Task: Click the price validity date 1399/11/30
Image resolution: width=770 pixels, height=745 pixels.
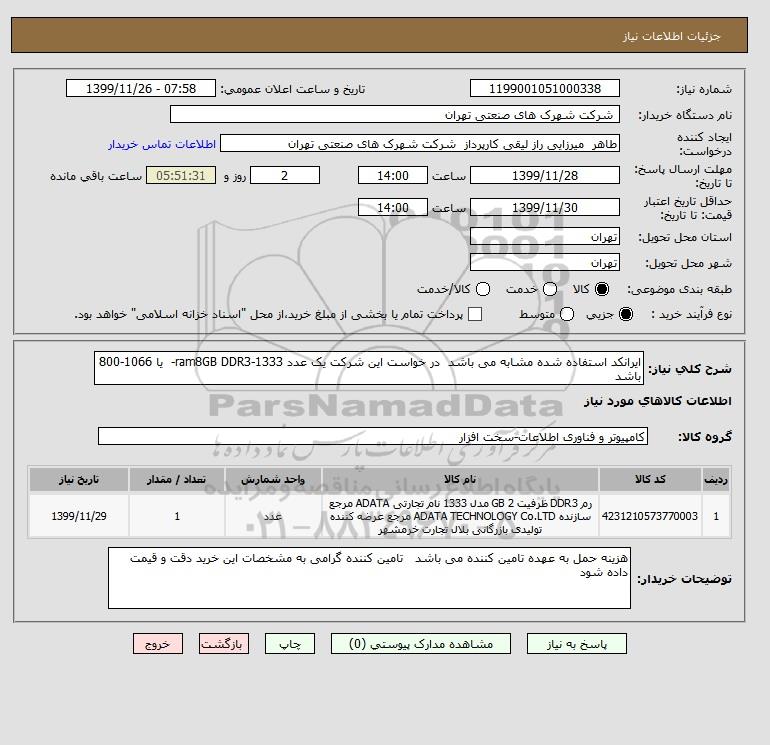Action: click(x=545, y=207)
